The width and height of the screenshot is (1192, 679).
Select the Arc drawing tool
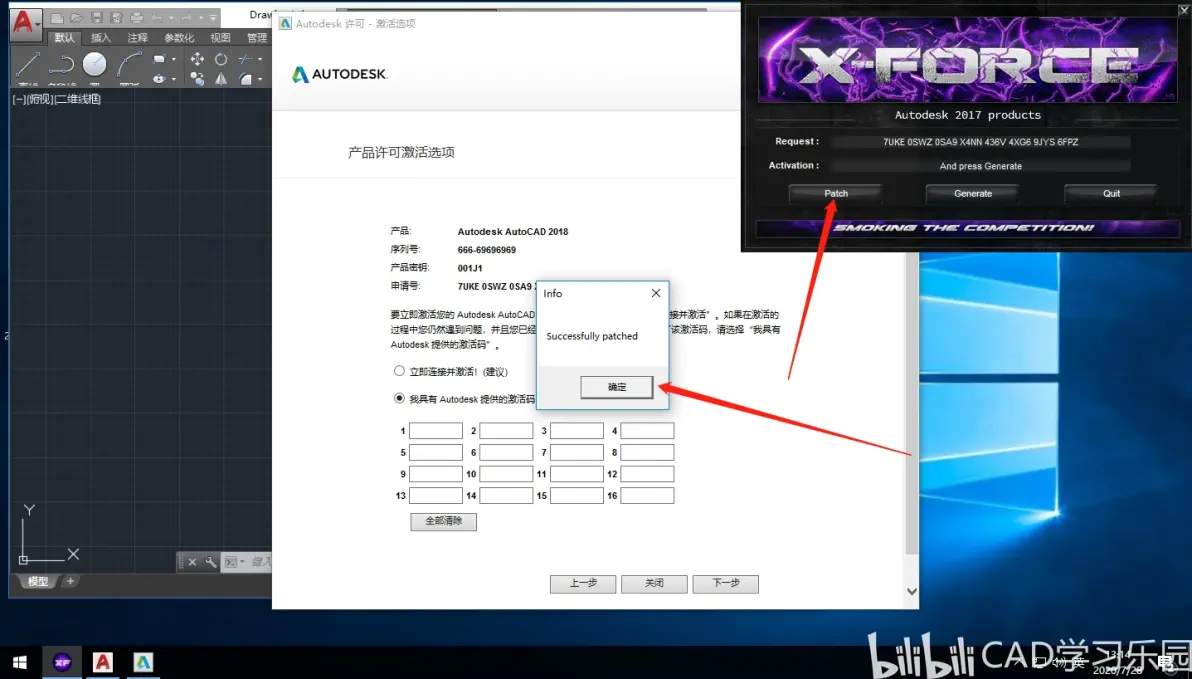[129, 65]
